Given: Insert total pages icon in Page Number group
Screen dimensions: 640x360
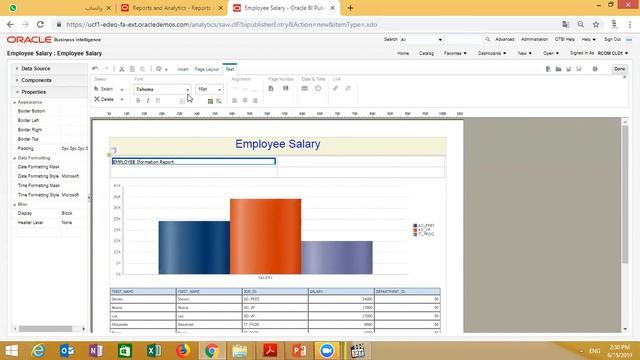Looking at the screenshot, I should tap(286, 88).
